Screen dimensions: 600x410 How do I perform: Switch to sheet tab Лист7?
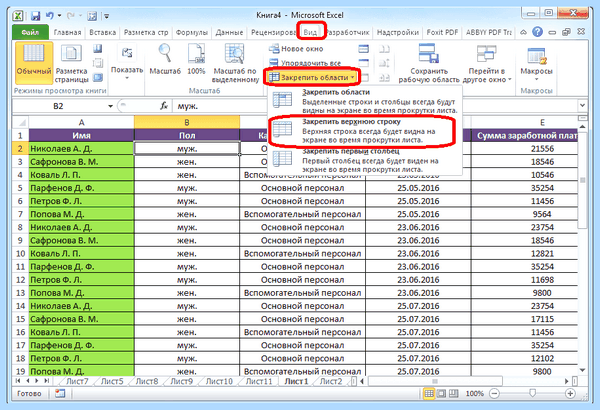pyautogui.click(x=77, y=381)
